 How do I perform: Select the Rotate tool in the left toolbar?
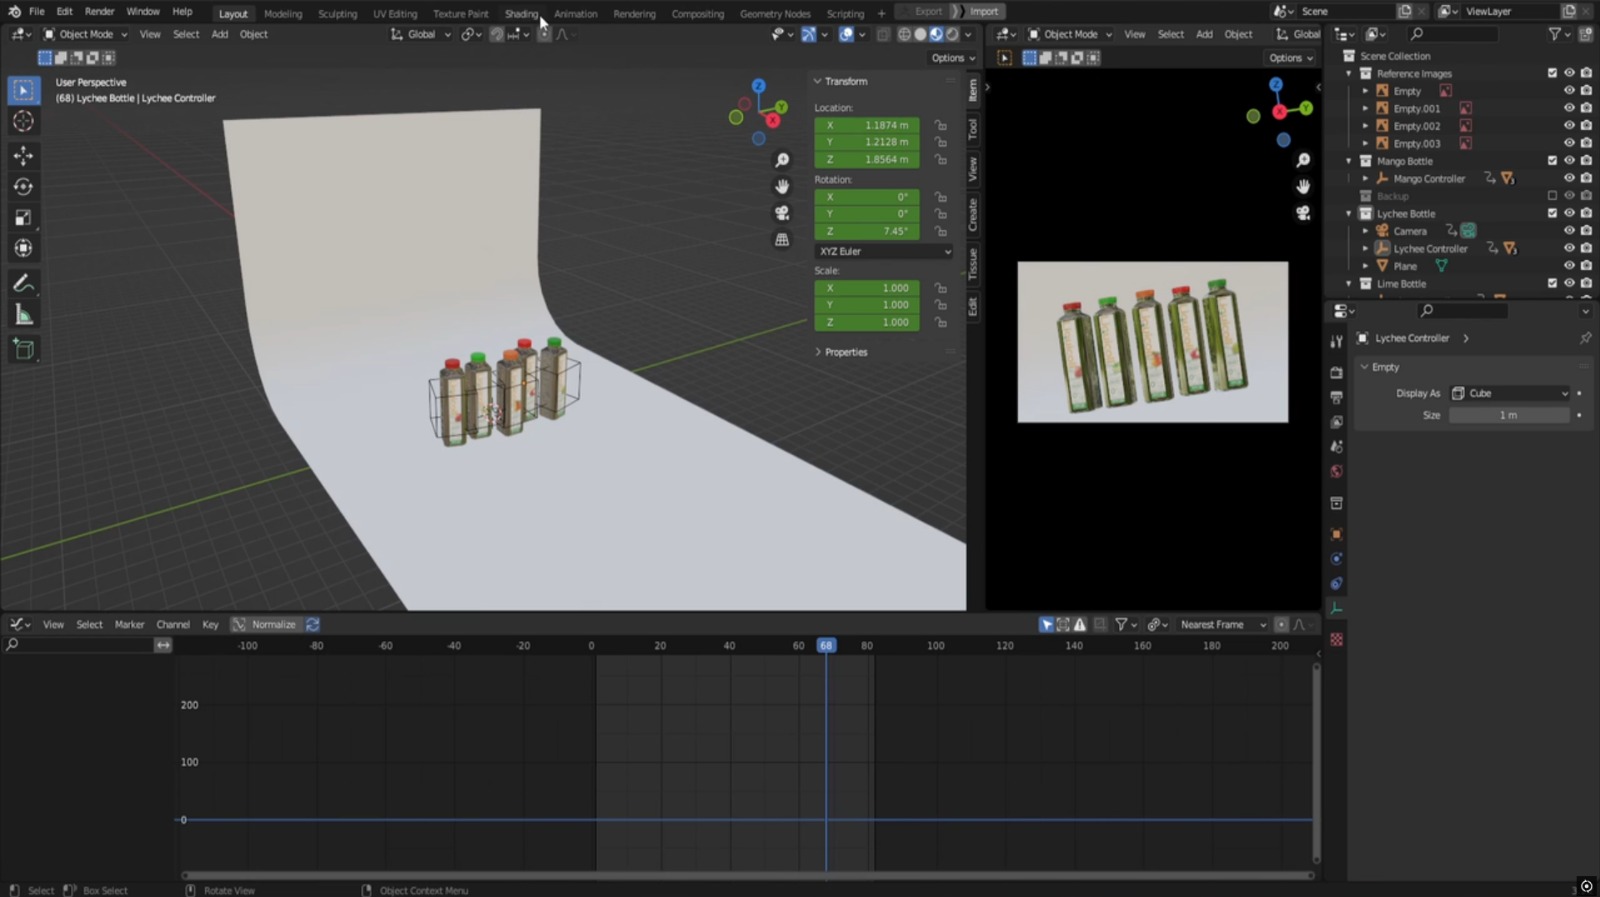click(x=23, y=187)
